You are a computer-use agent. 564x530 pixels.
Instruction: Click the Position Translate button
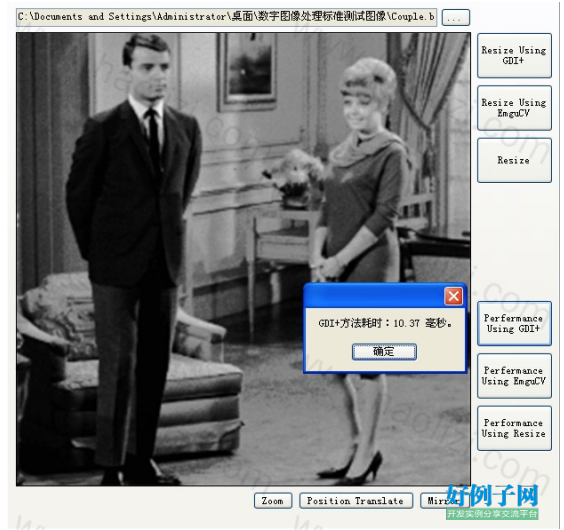click(355, 500)
